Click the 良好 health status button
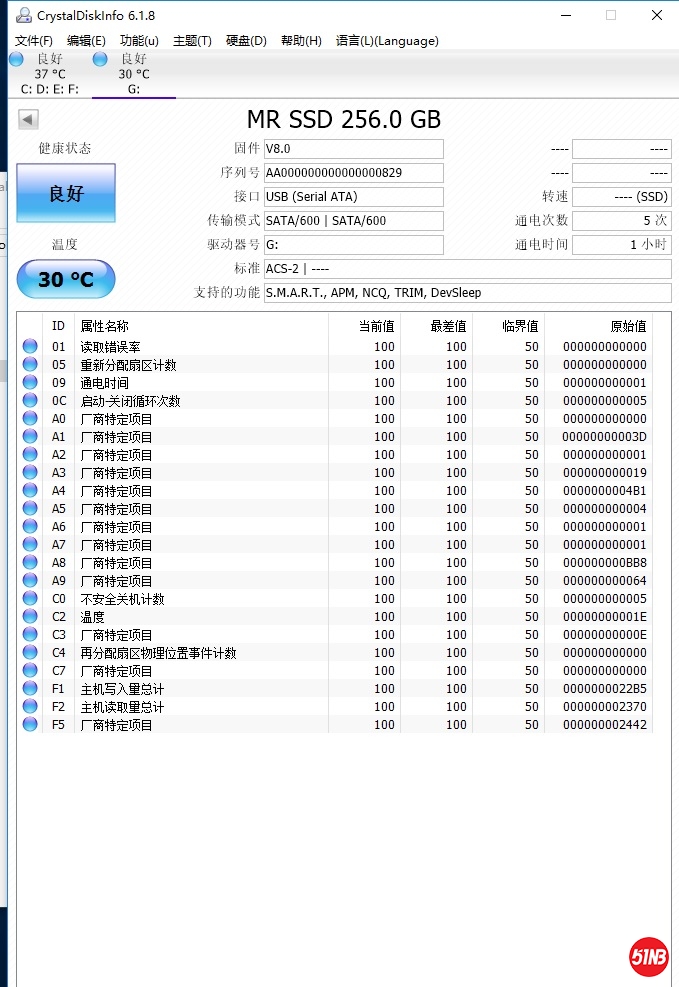The width and height of the screenshot is (679, 987). [66, 194]
